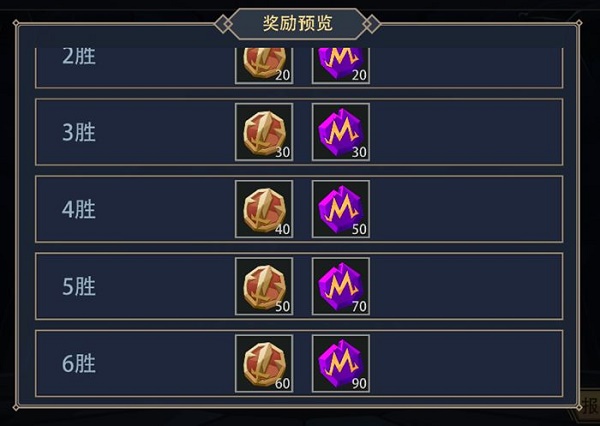View the gold coin reward showing 60
The image size is (600, 426).
[264, 364]
